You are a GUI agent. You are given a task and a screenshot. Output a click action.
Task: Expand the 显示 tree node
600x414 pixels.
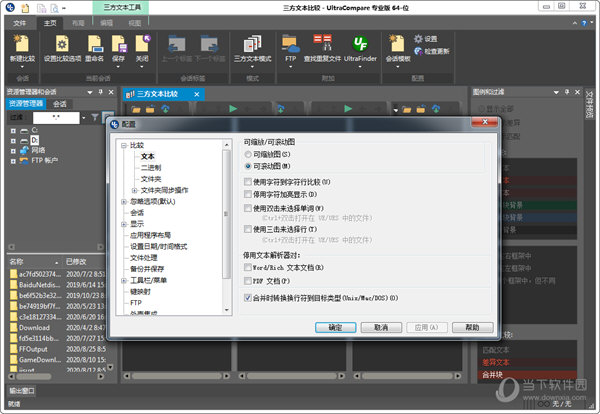click(124, 224)
